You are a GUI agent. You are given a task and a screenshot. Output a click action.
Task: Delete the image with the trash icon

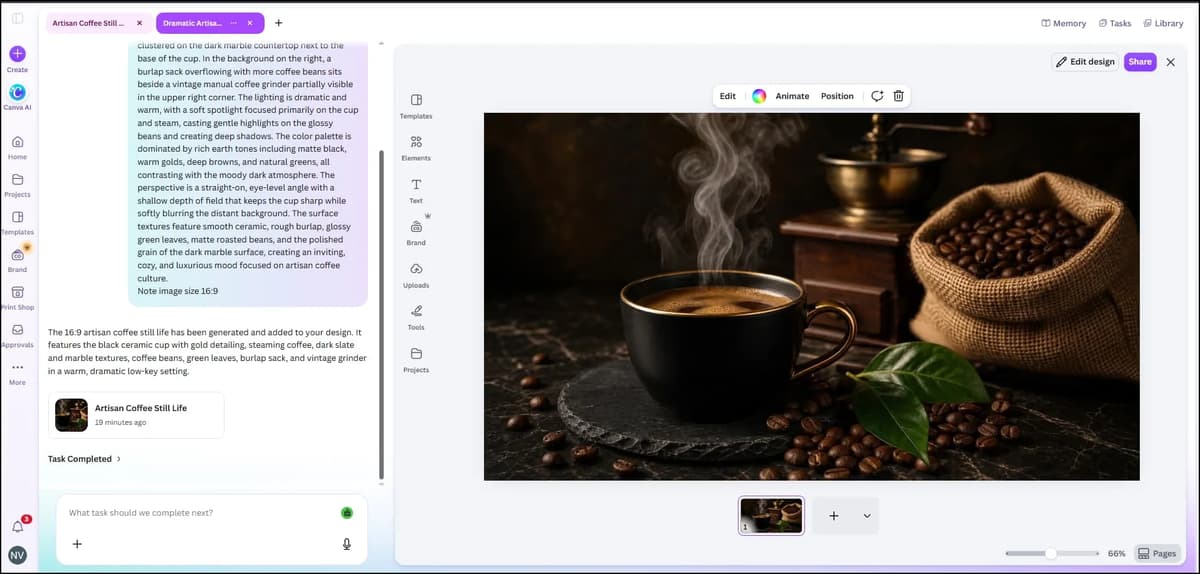point(898,96)
